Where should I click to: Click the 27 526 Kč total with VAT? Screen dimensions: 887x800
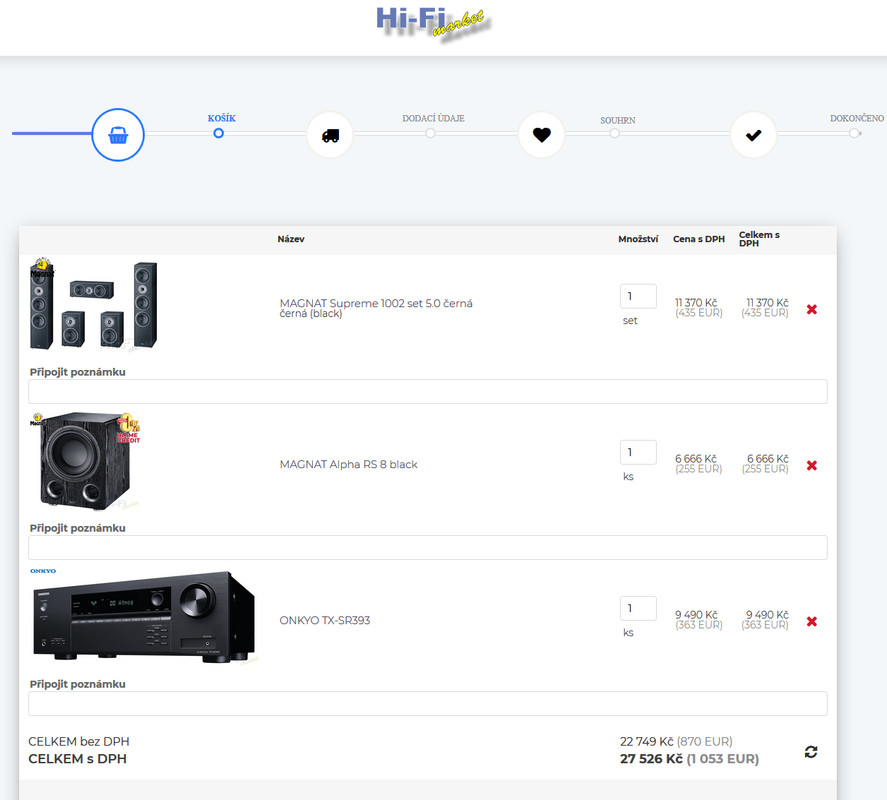pyautogui.click(x=651, y=759)
